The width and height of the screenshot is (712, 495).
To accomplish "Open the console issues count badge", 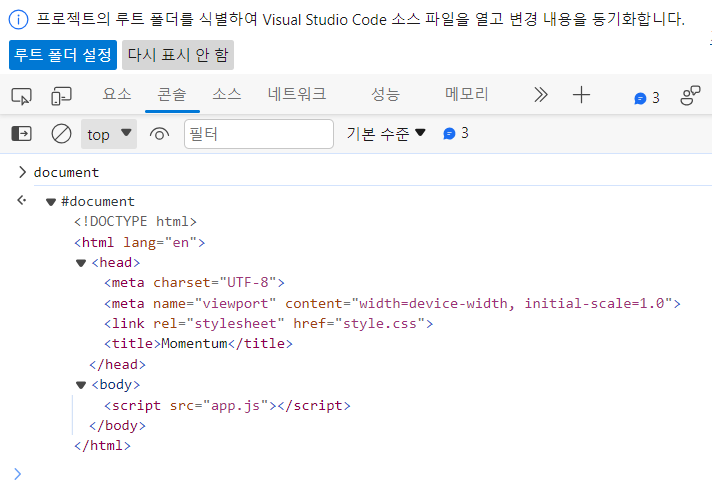I will 455,133.
